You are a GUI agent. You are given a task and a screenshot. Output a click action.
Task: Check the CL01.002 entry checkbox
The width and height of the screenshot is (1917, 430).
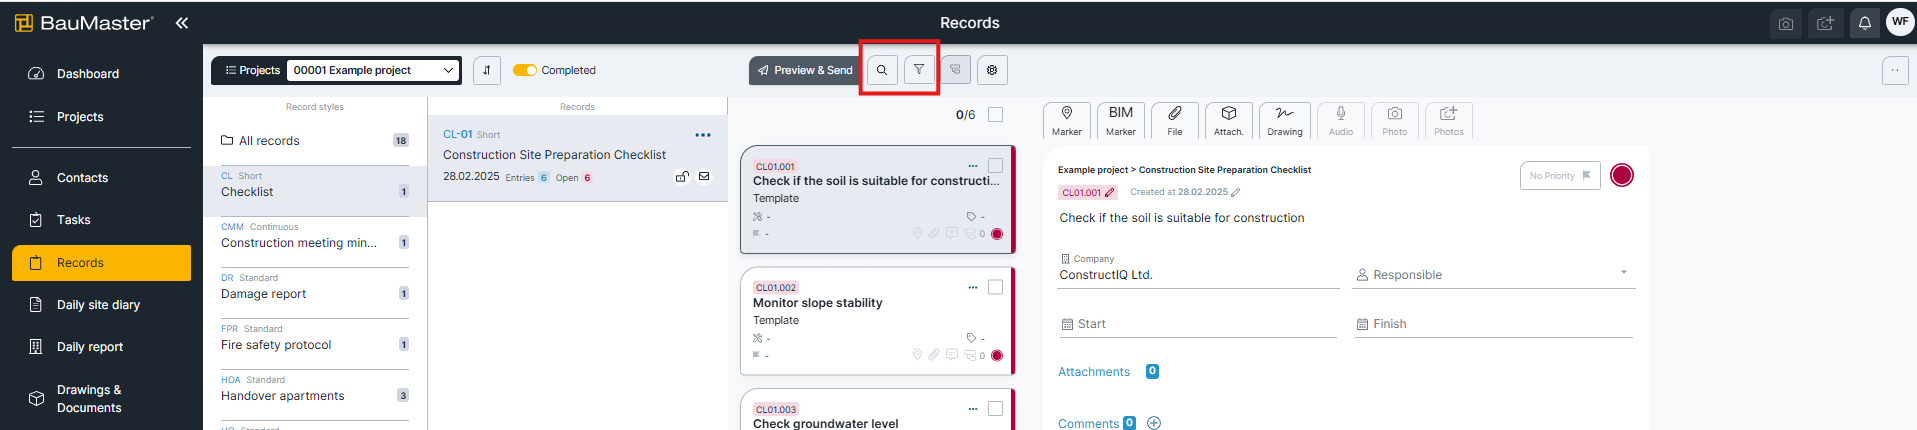point(996,287)
